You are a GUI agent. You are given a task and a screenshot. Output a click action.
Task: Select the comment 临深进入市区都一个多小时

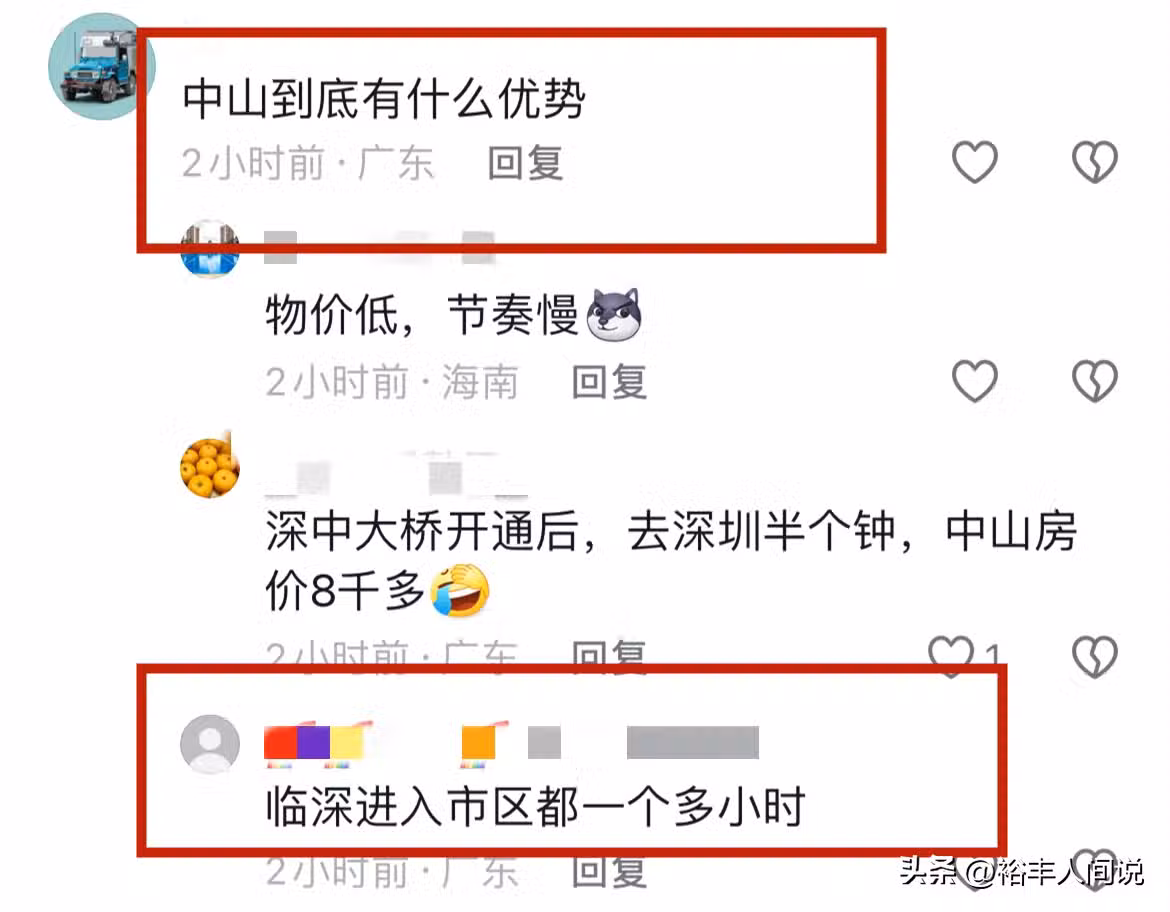(536, 807)
